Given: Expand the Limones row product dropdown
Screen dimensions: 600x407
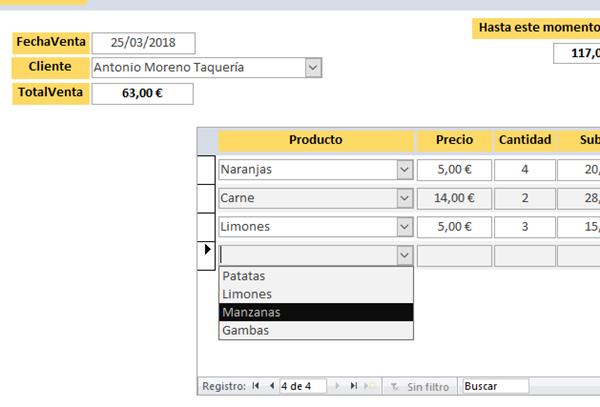Looking at the screenshot, I should click(x=404, y=227).
